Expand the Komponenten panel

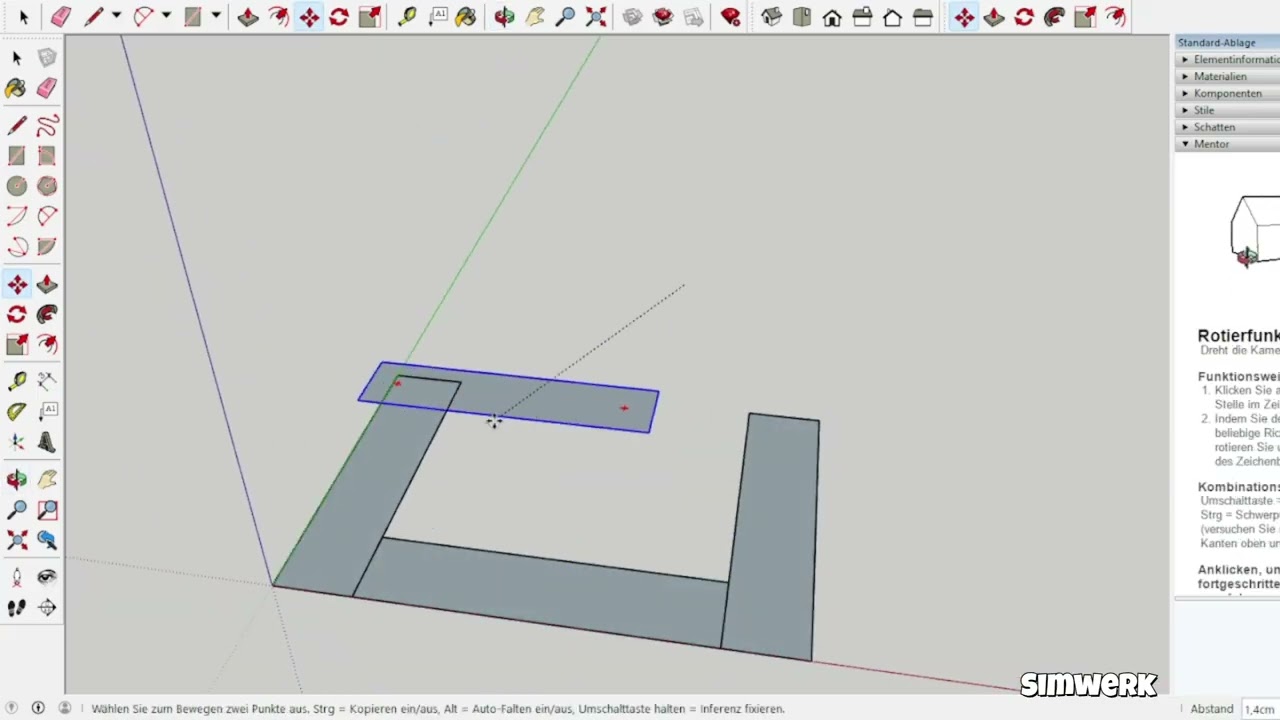1227,94
